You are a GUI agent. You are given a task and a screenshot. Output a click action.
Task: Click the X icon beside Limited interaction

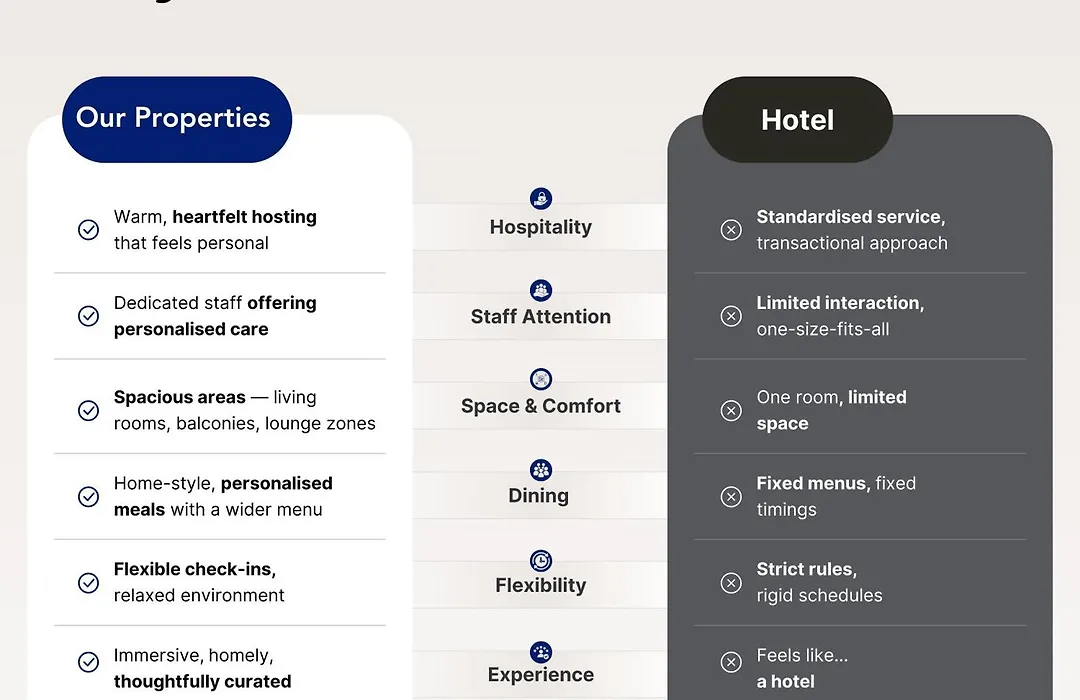tap(731, 316)
